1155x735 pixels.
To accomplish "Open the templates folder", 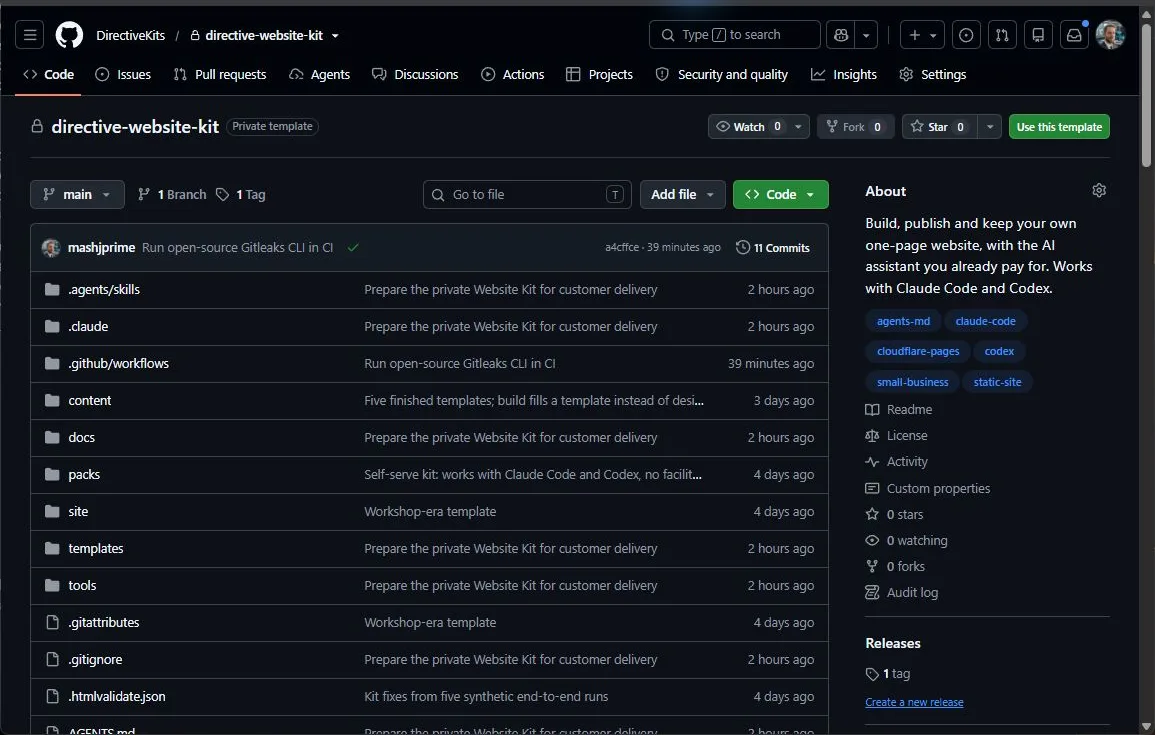I will coord(96,549).
